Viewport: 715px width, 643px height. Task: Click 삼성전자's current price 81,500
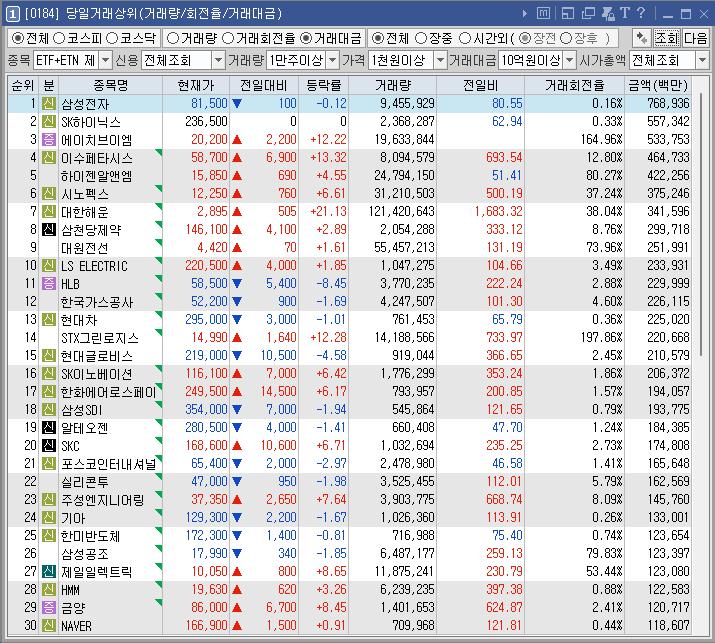click(x=209, y=104)
